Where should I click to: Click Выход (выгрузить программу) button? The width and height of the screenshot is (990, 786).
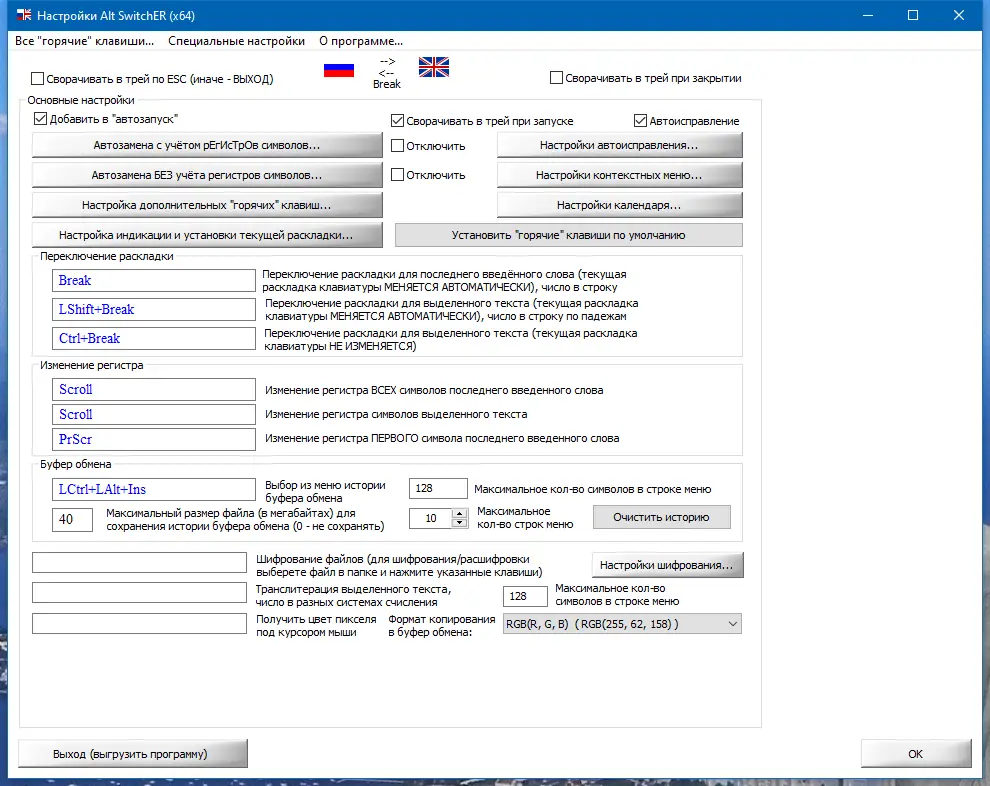pyautogui.click(x=133, y=754)
